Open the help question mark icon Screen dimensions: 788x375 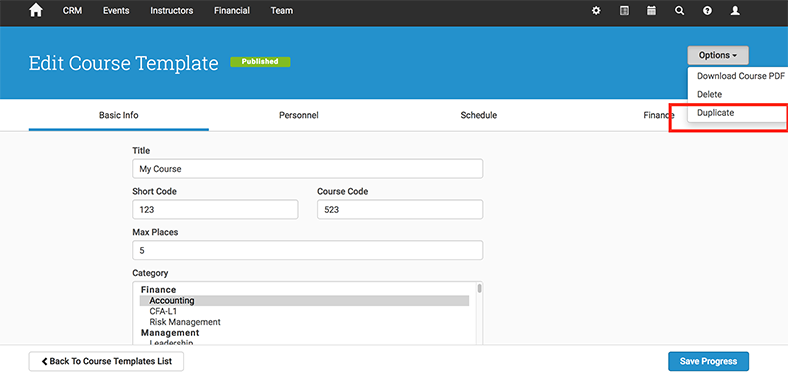click(x=708, y=11)
